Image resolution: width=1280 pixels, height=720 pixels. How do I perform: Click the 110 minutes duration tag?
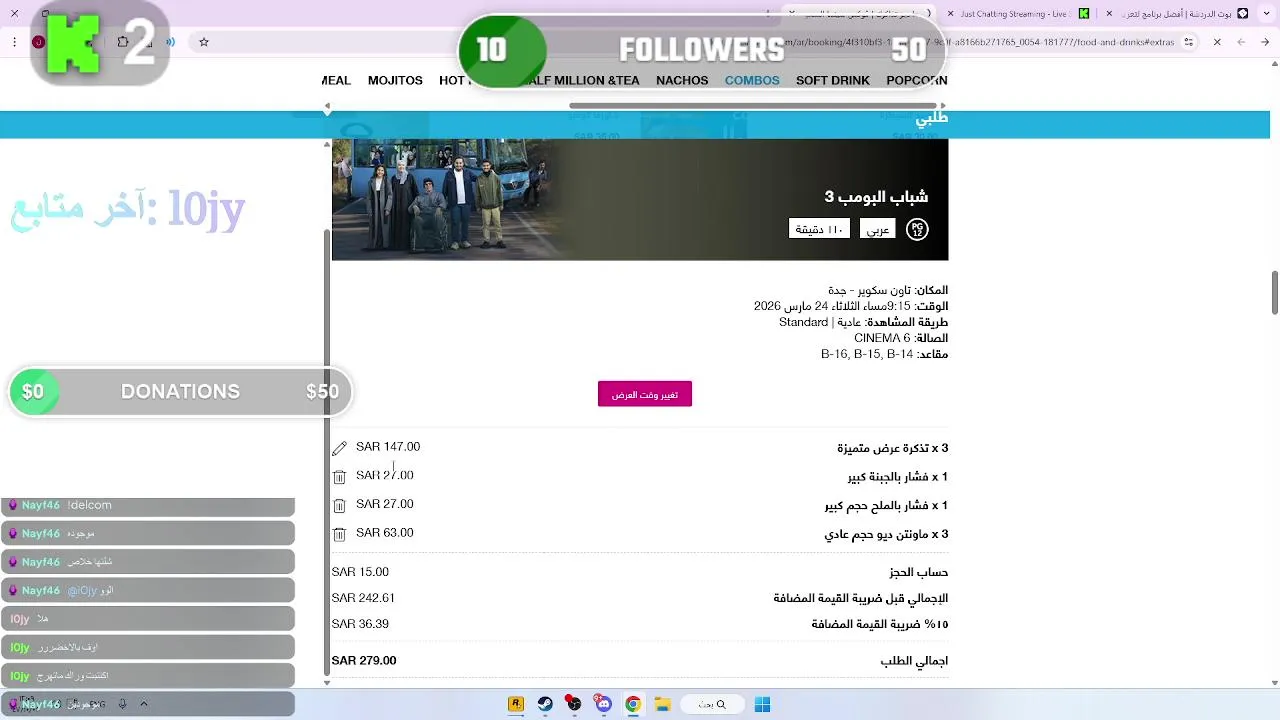pos(819,229)
